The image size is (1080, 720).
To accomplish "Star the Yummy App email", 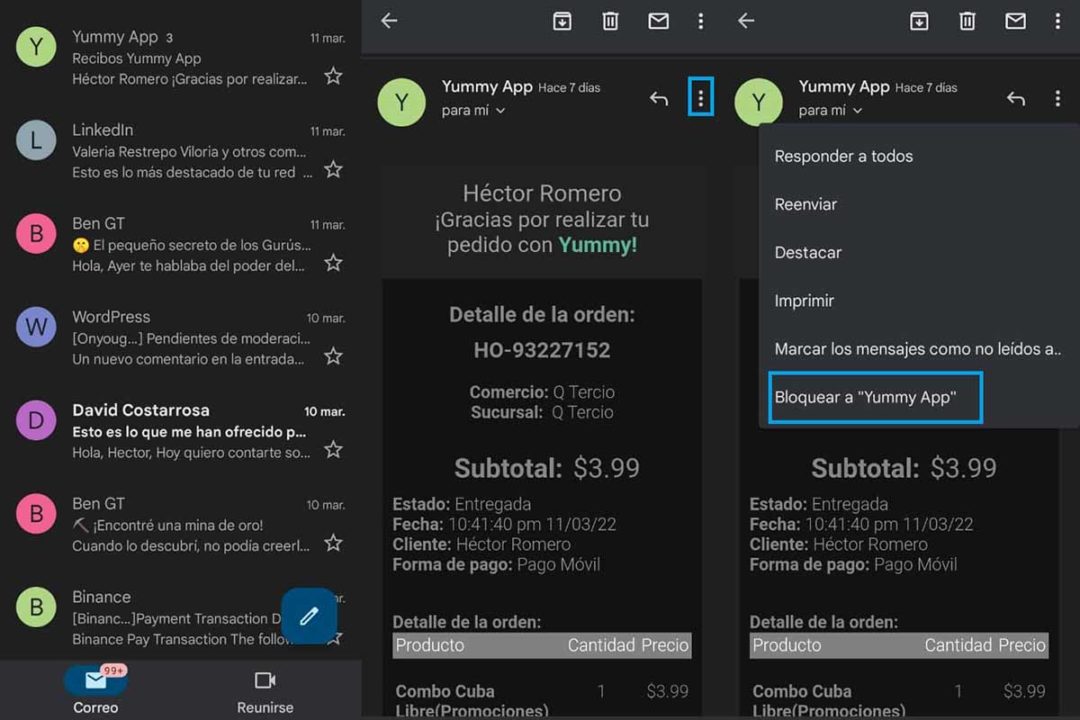I will pyautogui.click(x=333, y=76).
